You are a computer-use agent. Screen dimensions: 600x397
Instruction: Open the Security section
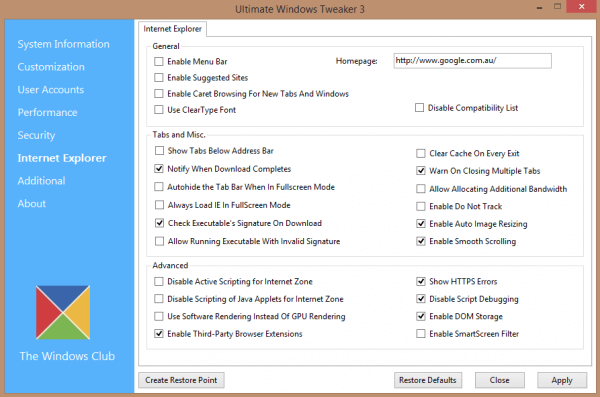[x=36, y=135]
